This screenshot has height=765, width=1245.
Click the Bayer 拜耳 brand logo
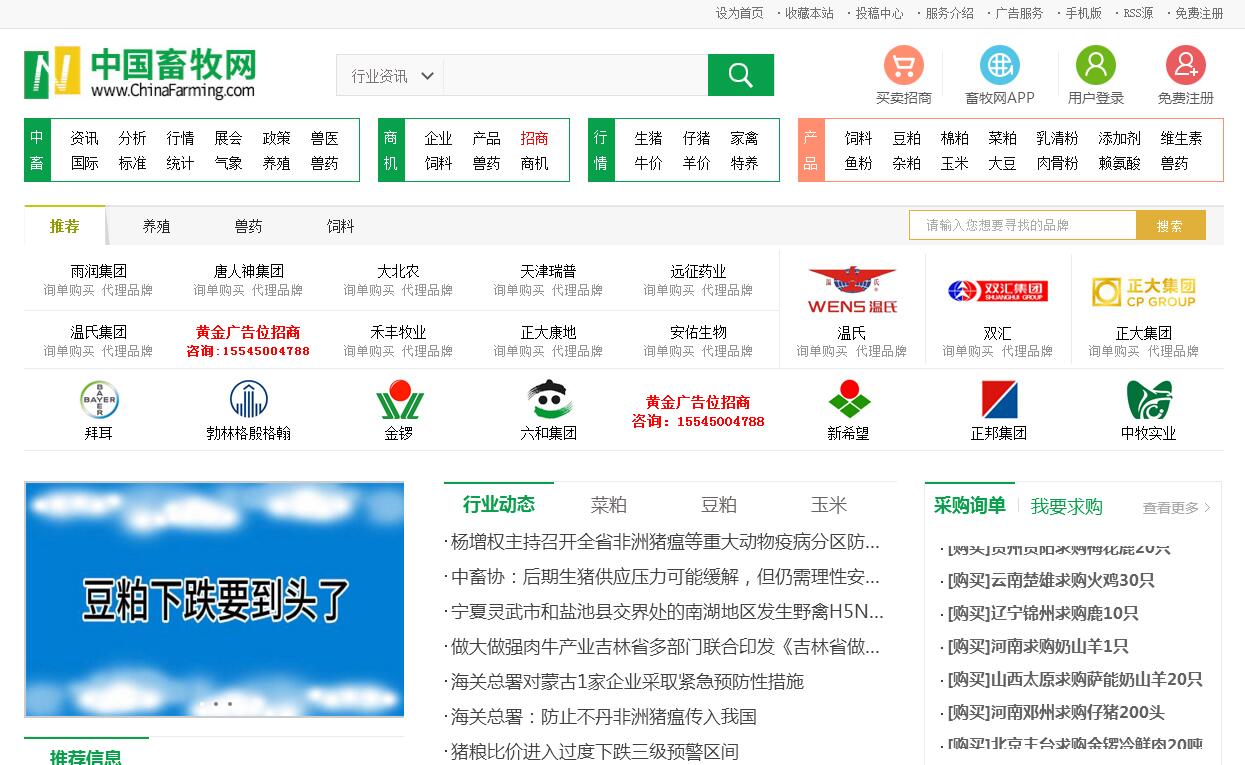click(x=99, y=400)
